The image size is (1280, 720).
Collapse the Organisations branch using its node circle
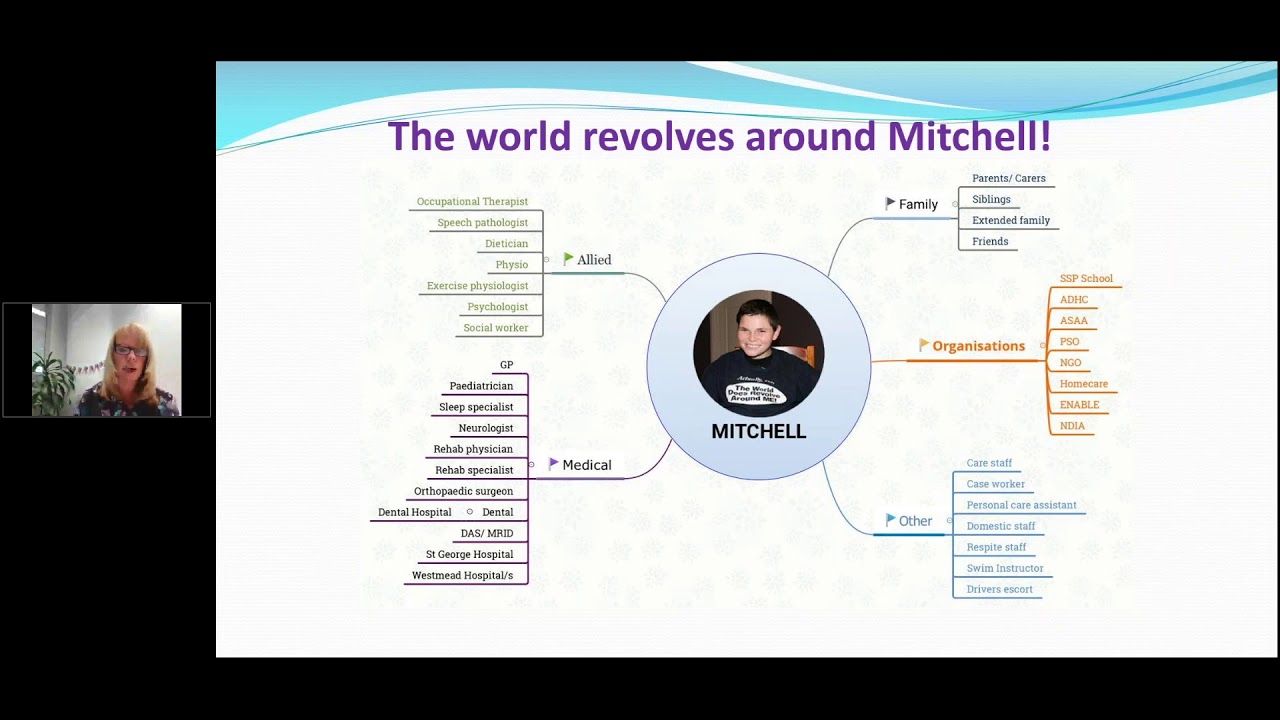pyautogui.click(x=1043, y=346)
